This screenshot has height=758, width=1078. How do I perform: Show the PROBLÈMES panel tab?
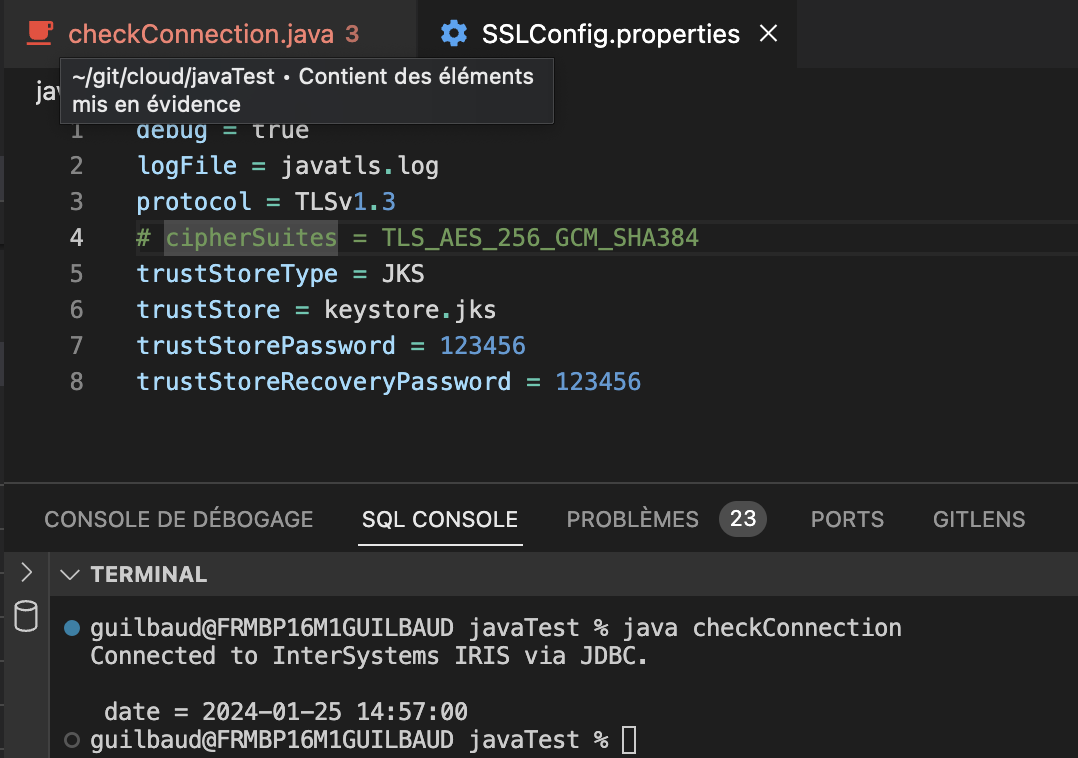coord(632,519)
